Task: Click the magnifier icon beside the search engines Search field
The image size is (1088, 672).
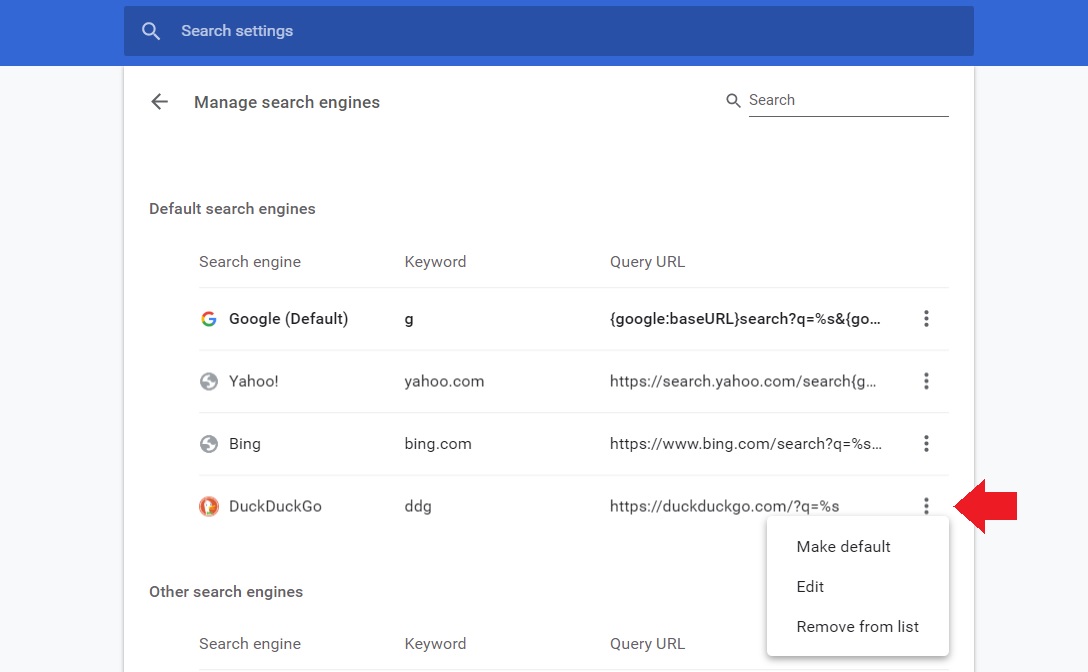Action: point(733,100)
